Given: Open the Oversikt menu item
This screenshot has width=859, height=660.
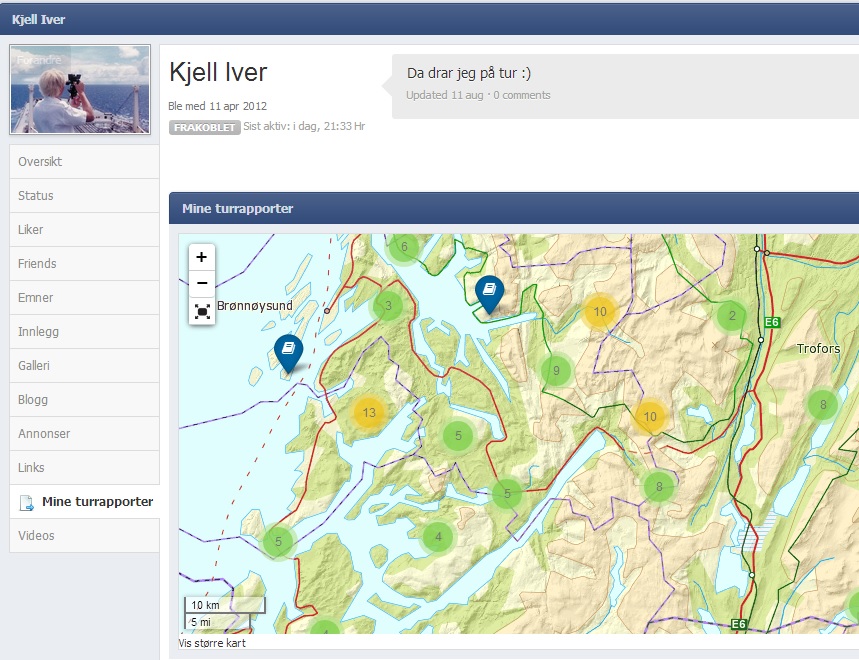Looking at the screenshot, I should [x=84, y=162].
